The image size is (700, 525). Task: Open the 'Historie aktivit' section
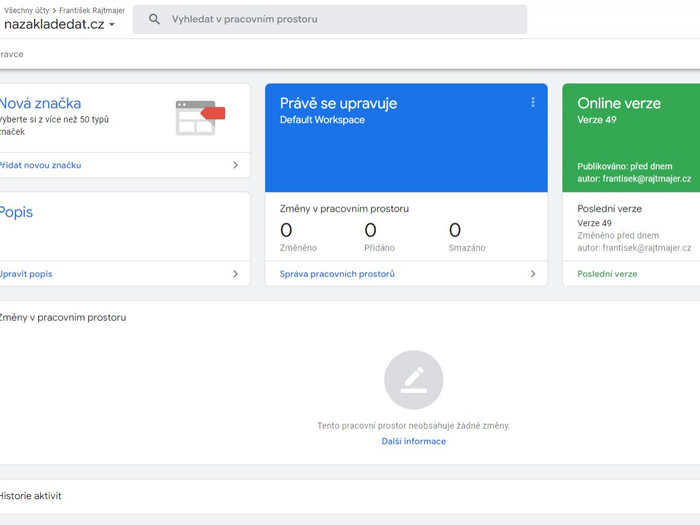31,496
